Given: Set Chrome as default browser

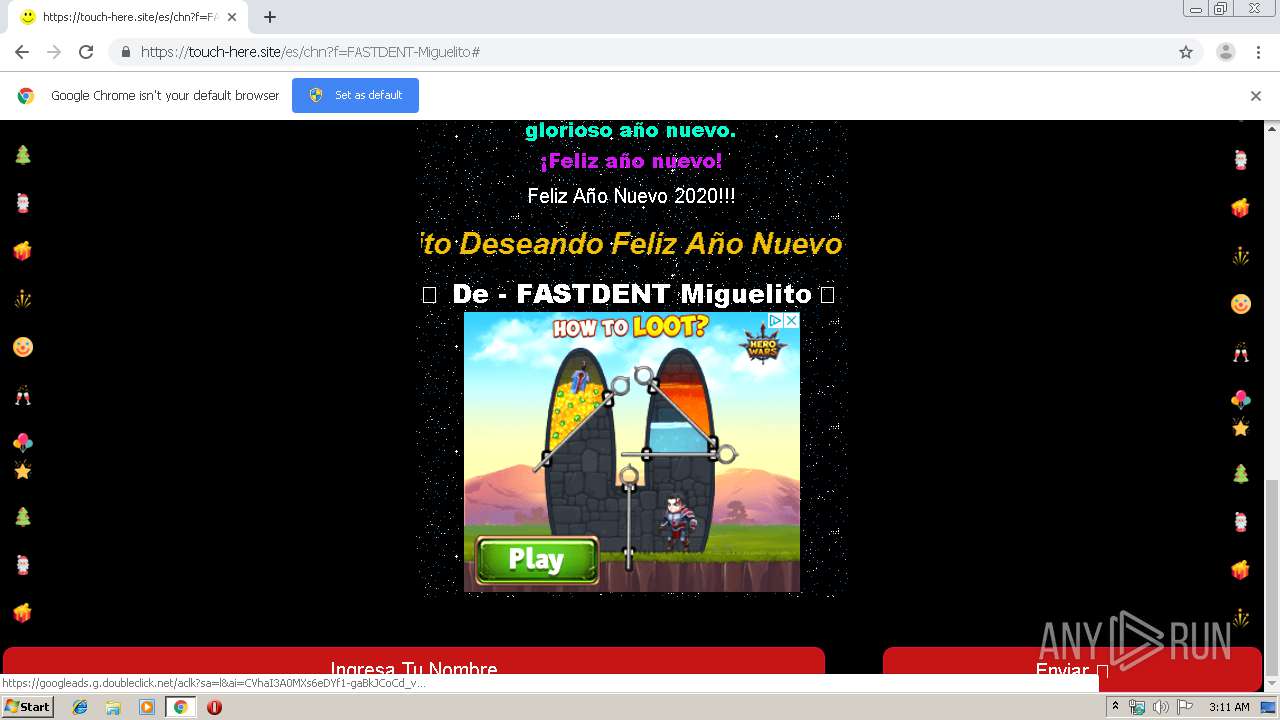Looking at the screenshot, I should coord(355,95).
